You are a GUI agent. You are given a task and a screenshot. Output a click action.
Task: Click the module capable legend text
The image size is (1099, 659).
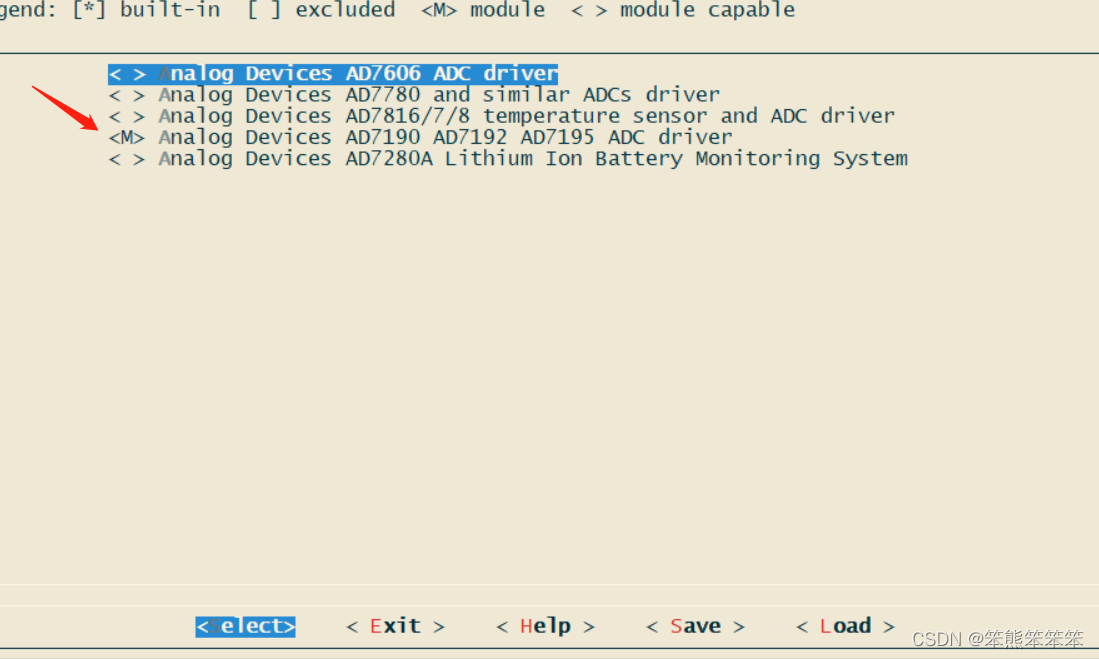[708, 10]
